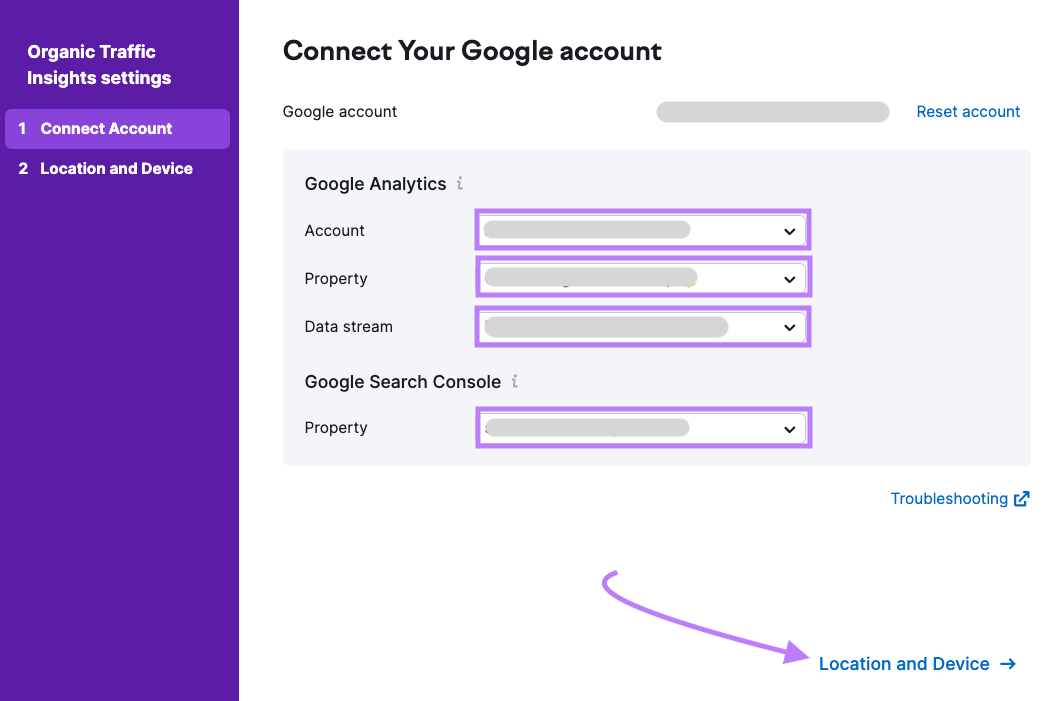The image size is (1052, 701).
Task: Click the chevron on the Account dropdown
Action: pyautogui.click(x=789, y=229)
